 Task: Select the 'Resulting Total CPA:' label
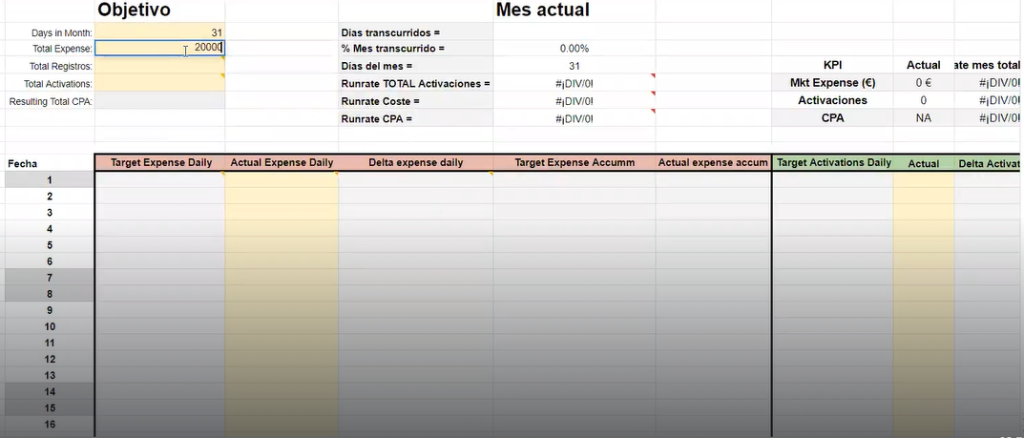(x=51, y=101)
